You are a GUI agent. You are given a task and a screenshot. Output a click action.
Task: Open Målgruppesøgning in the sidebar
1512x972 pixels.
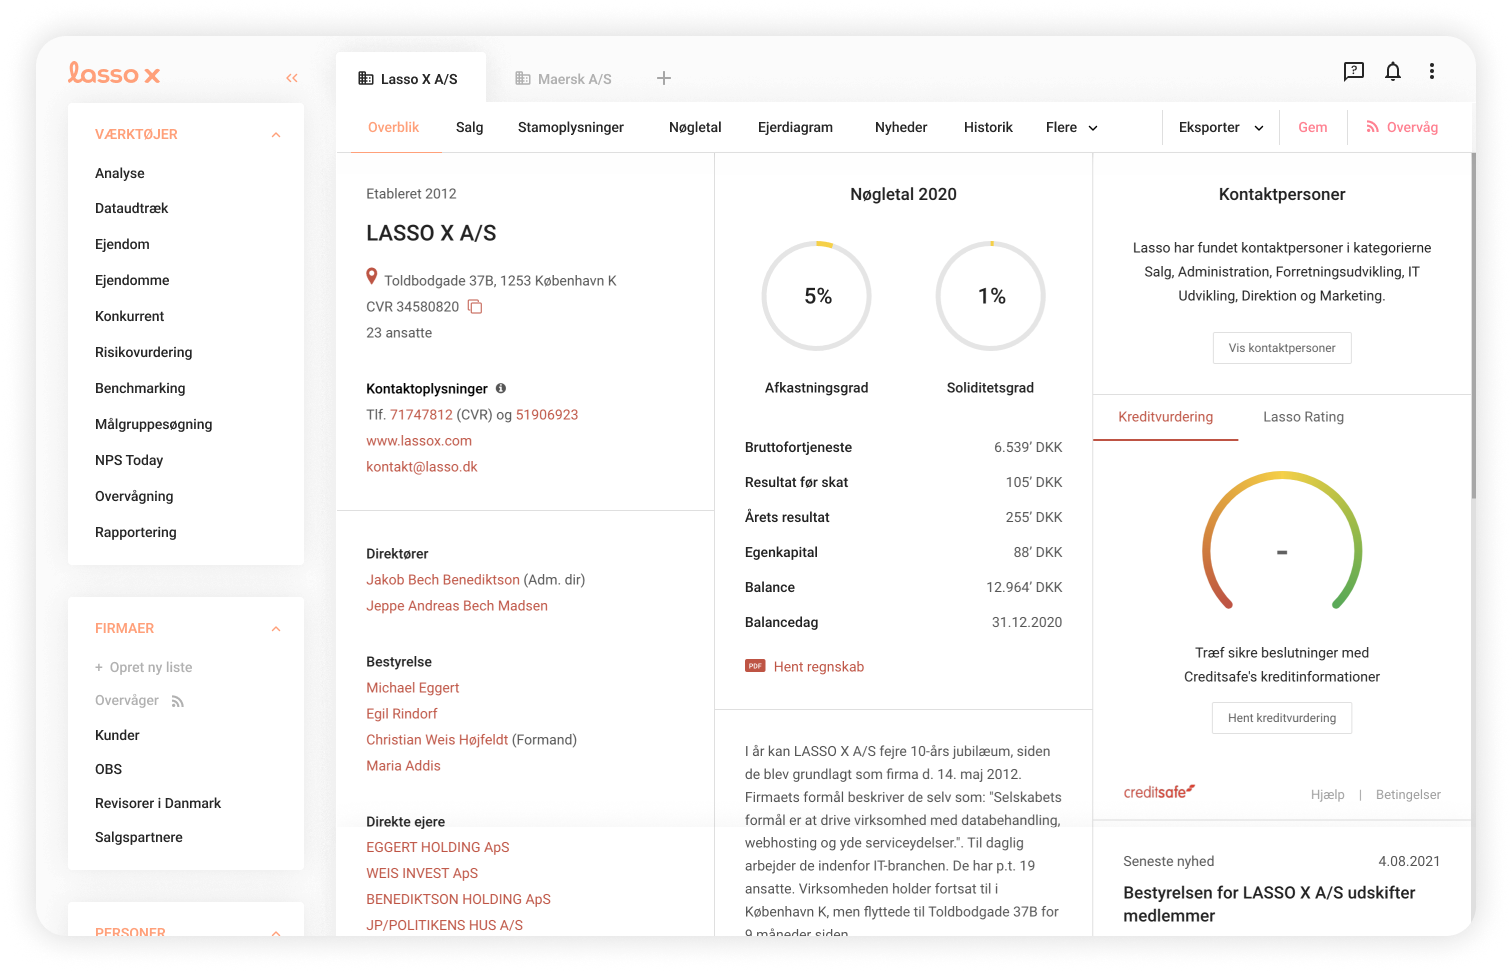154,424
